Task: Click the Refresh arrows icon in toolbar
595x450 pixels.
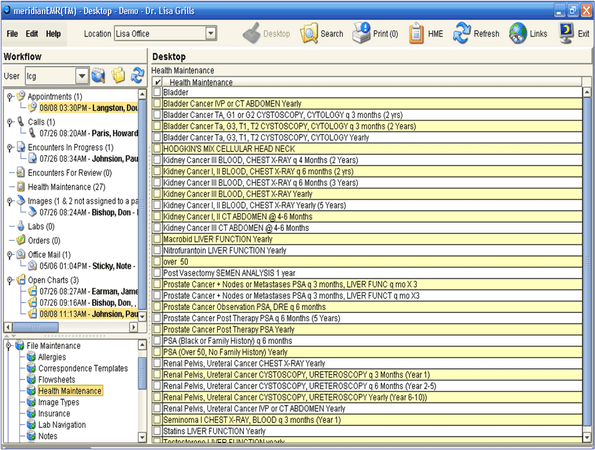Action: pyautogui.click(x=461, y=33)
